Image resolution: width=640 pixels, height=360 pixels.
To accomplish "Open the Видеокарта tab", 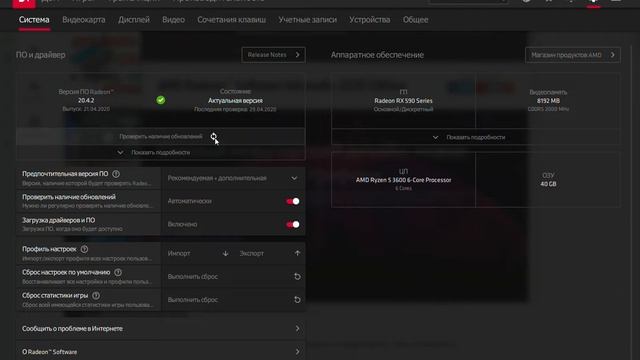I will point(84,20).
